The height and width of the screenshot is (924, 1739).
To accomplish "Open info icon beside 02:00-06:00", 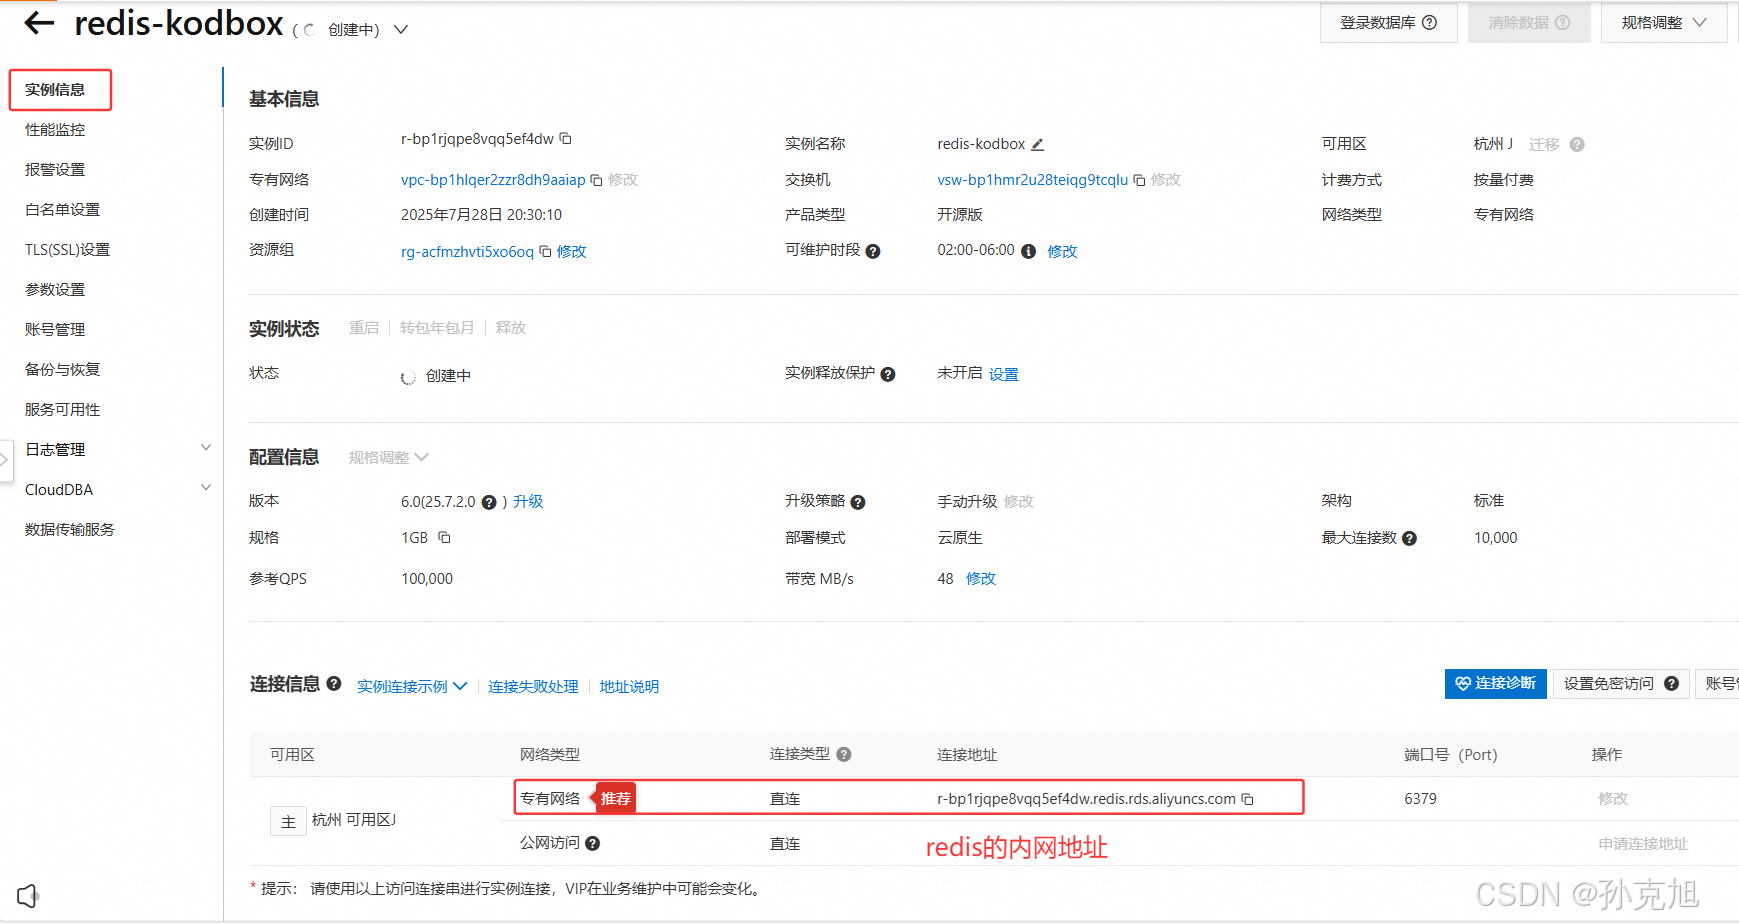I will pyautogui.click(x=1028, y=251).
